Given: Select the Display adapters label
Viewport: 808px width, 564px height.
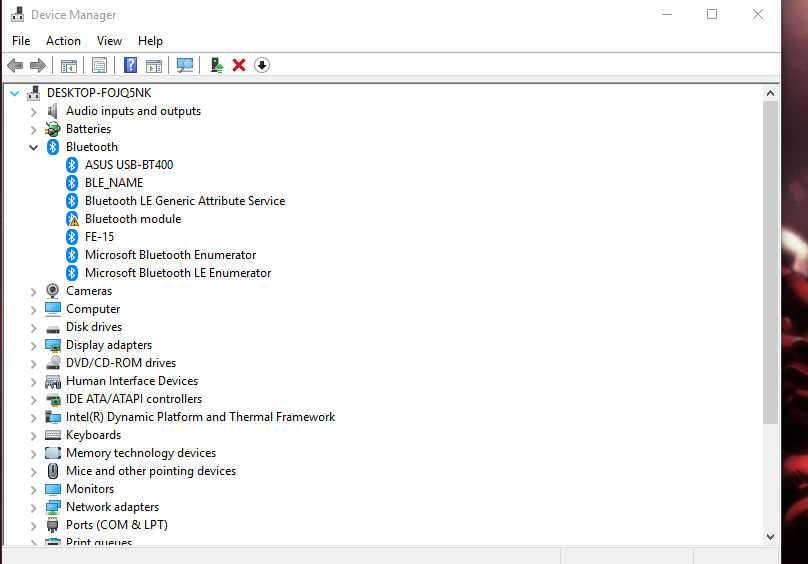Looking at the screenshot, I should (x=109, y=345).
